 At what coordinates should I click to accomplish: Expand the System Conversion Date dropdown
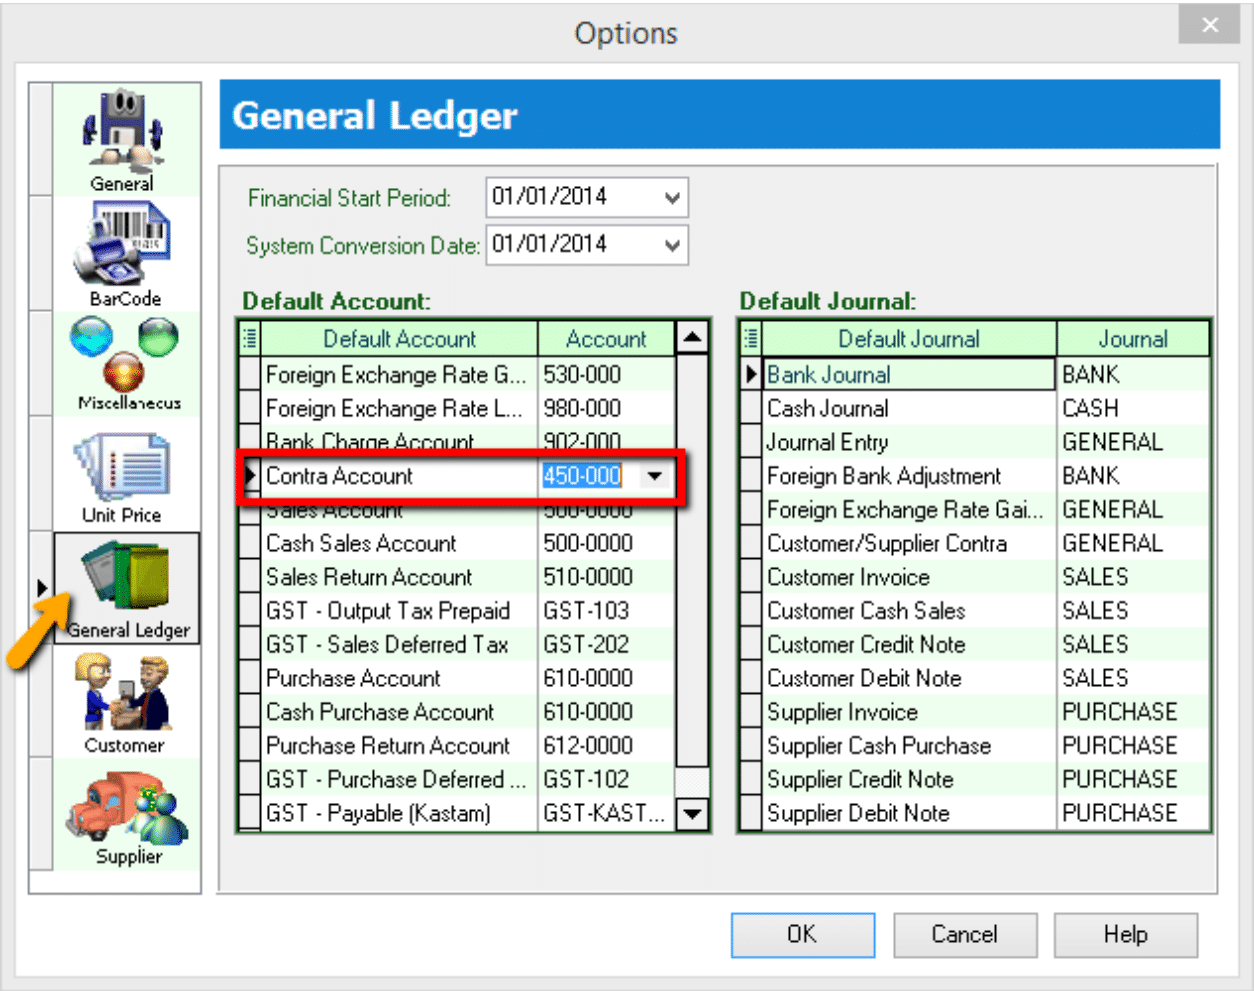672,245
